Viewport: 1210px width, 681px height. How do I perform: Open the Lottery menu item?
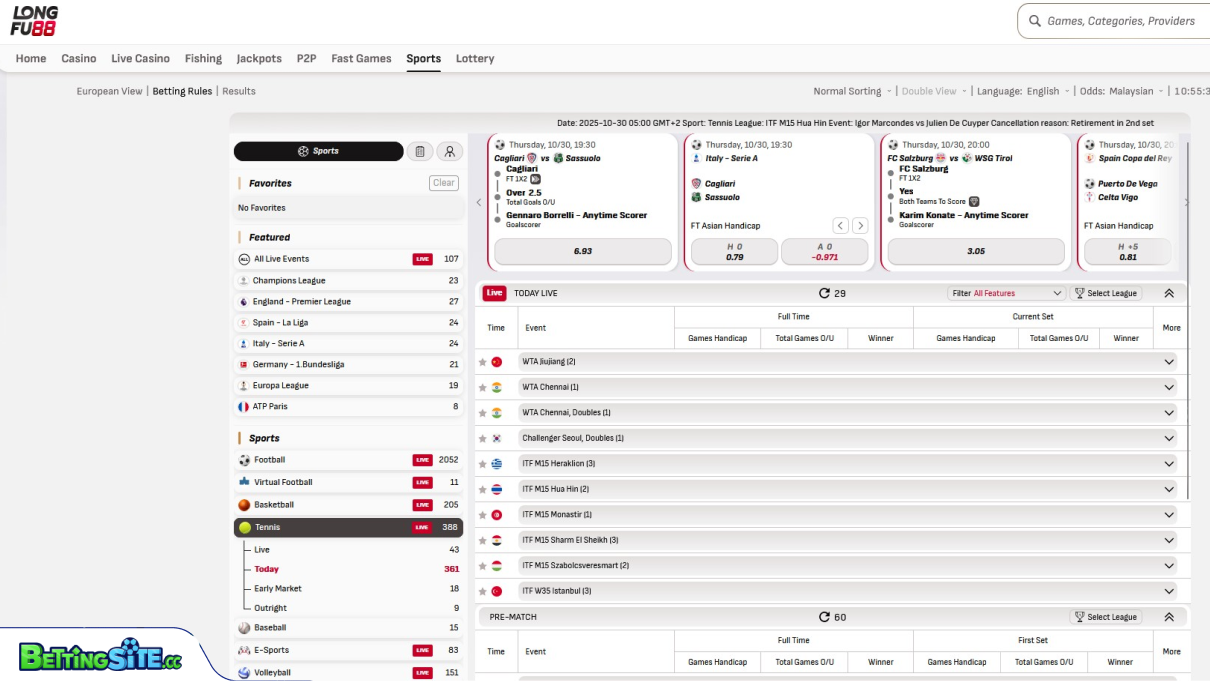[475, 58]
